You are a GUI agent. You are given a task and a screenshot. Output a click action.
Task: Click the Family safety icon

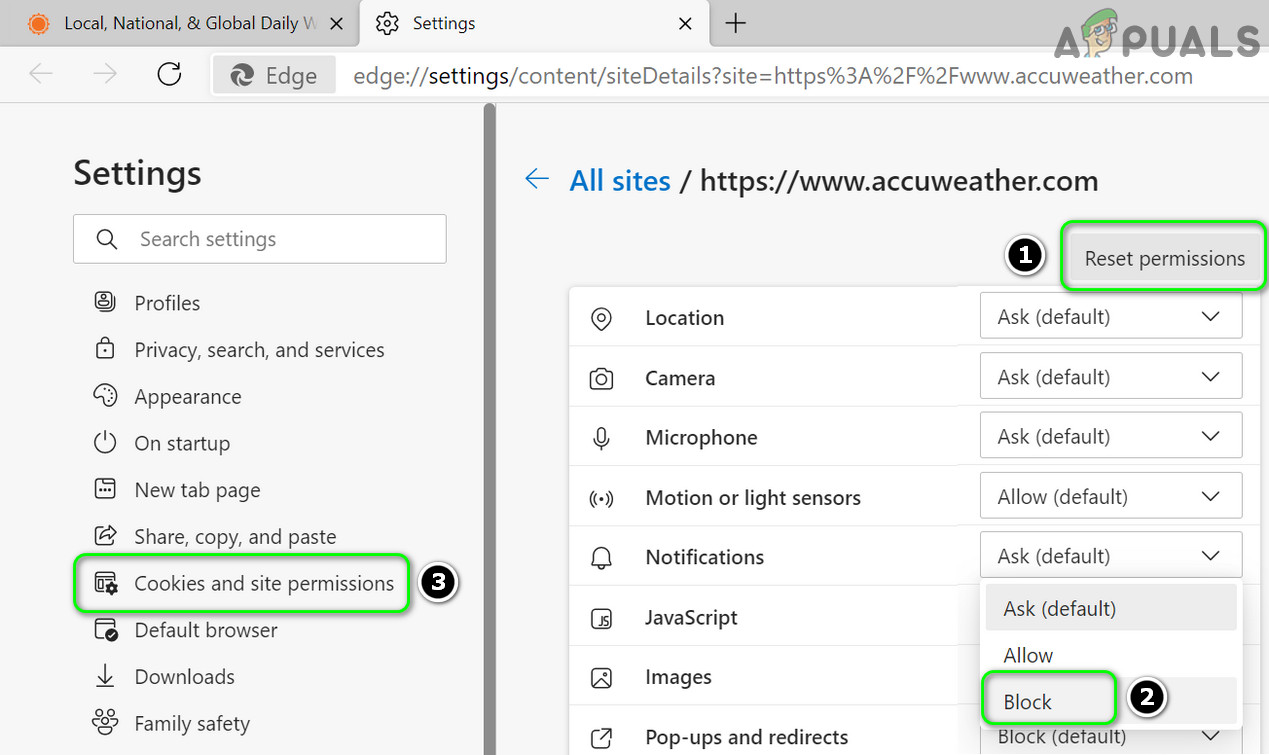[x=105, y=723]
